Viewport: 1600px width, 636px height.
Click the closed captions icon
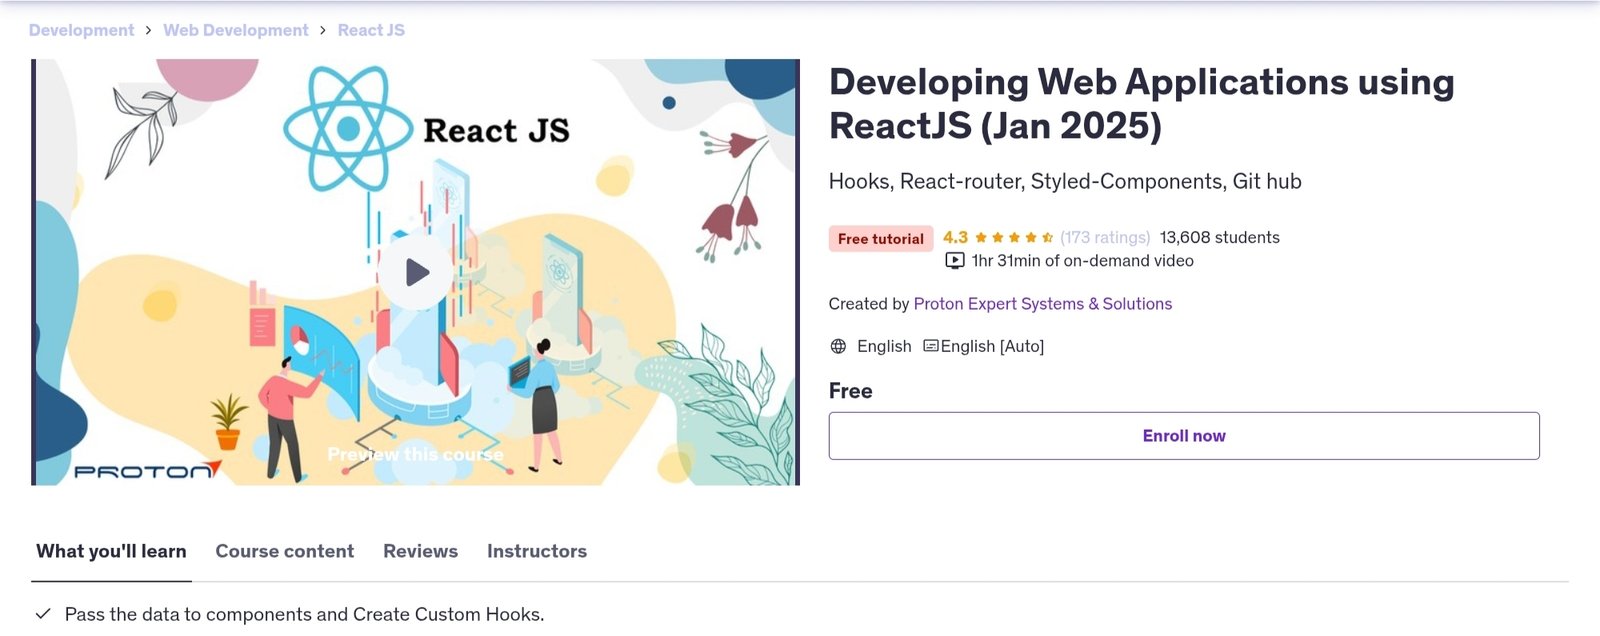(x=931, y=346)
